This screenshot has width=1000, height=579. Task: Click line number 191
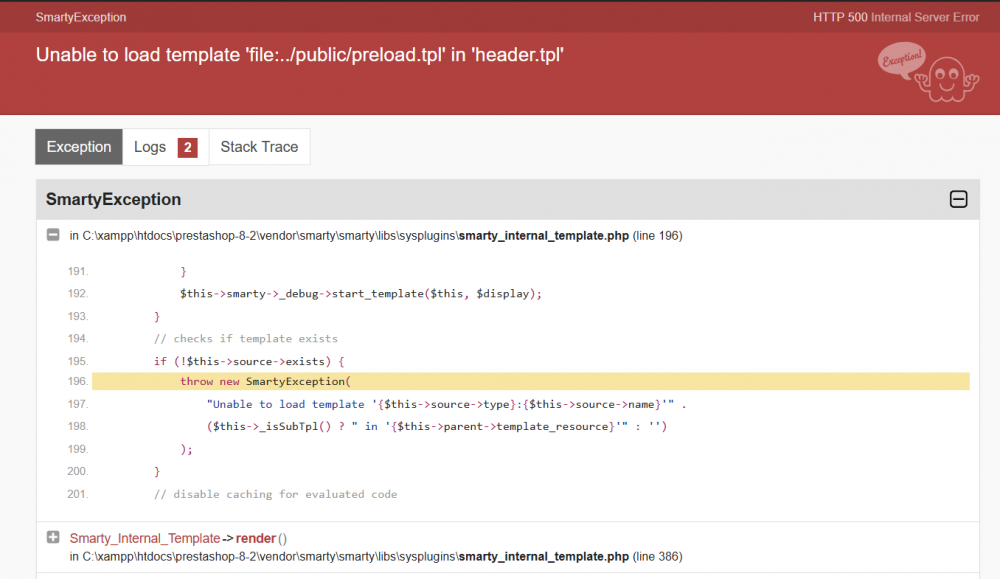pos(78,272)
